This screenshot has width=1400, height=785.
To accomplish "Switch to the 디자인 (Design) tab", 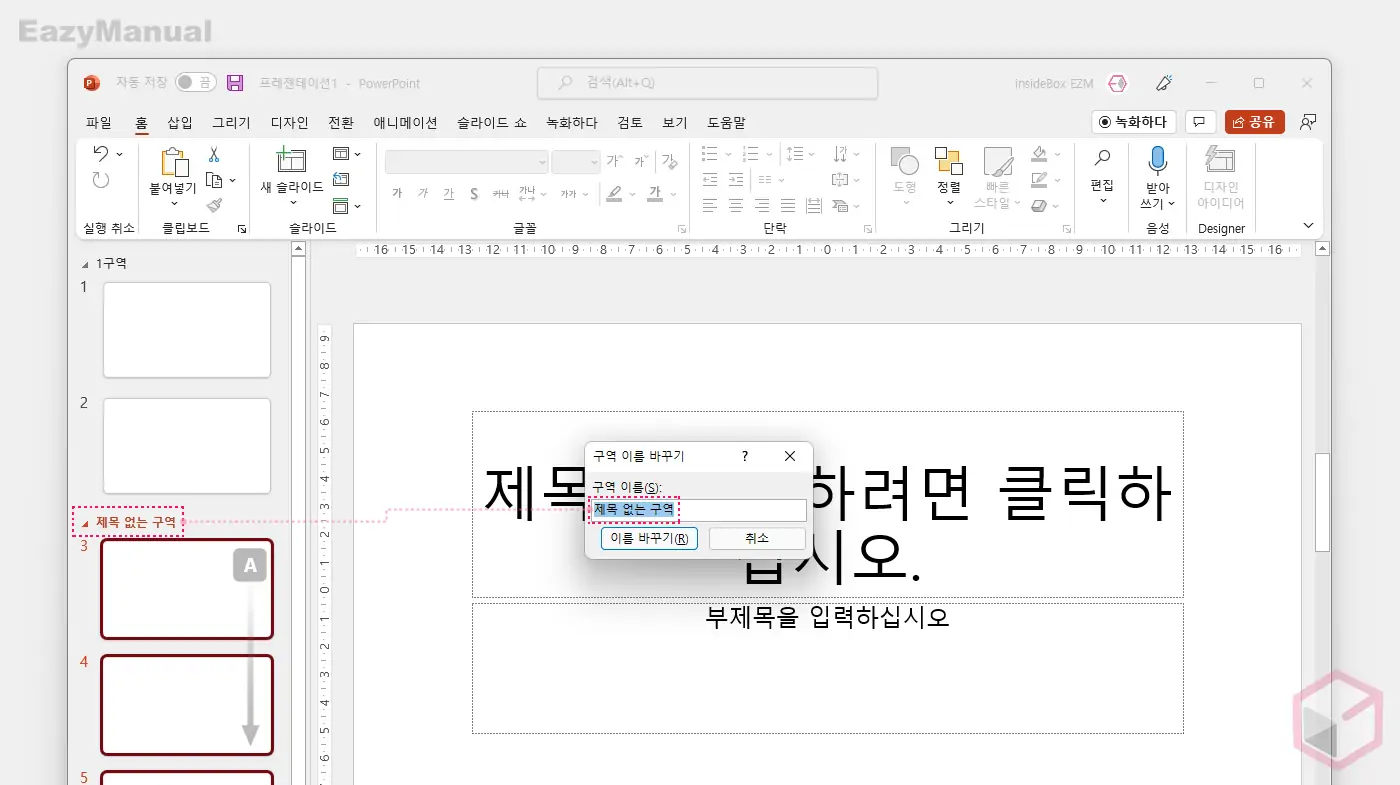I will point(289,122).
